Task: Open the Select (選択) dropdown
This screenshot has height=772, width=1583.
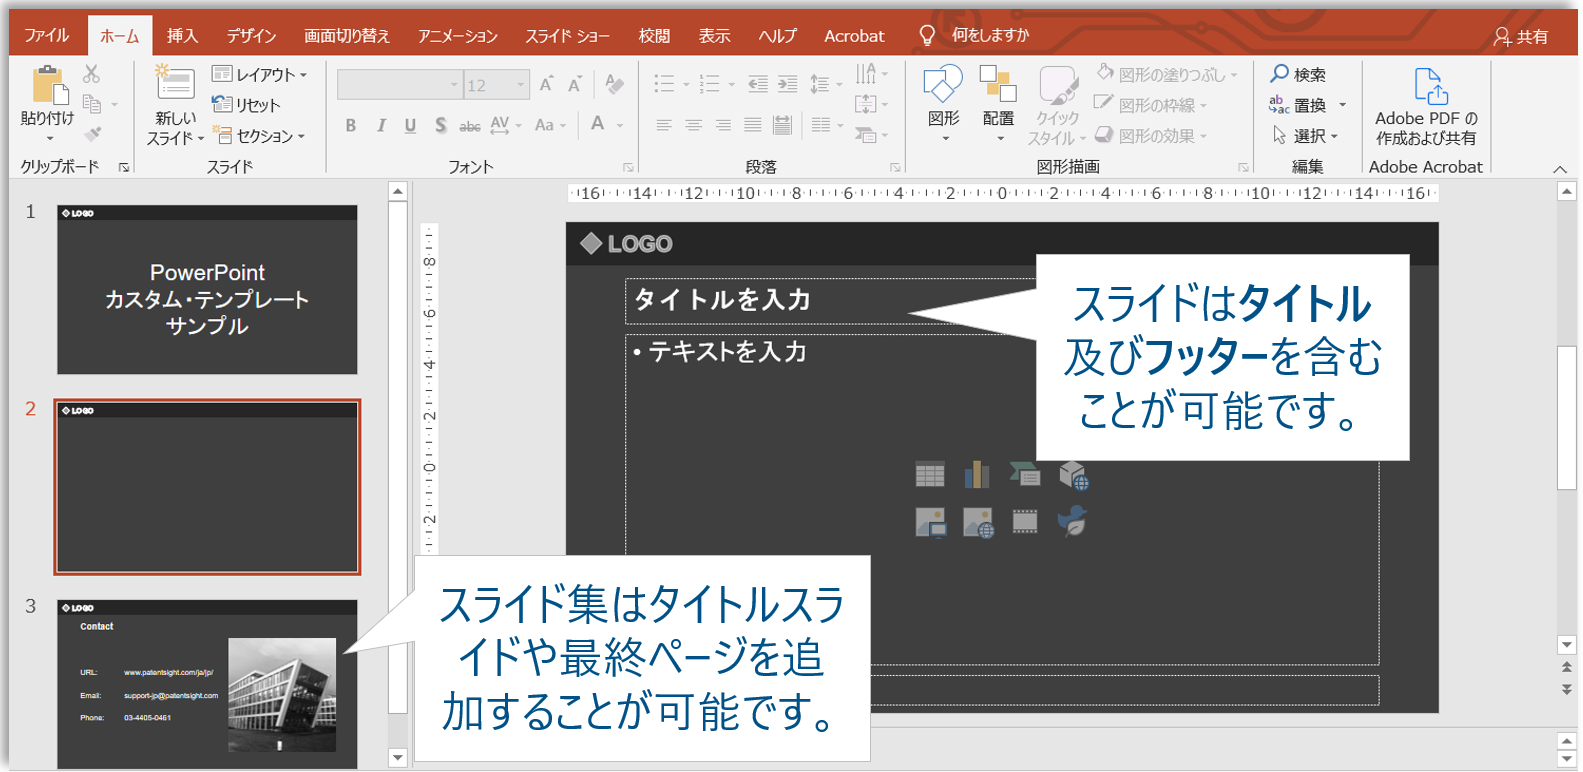Action: [x=1305, y=135]
